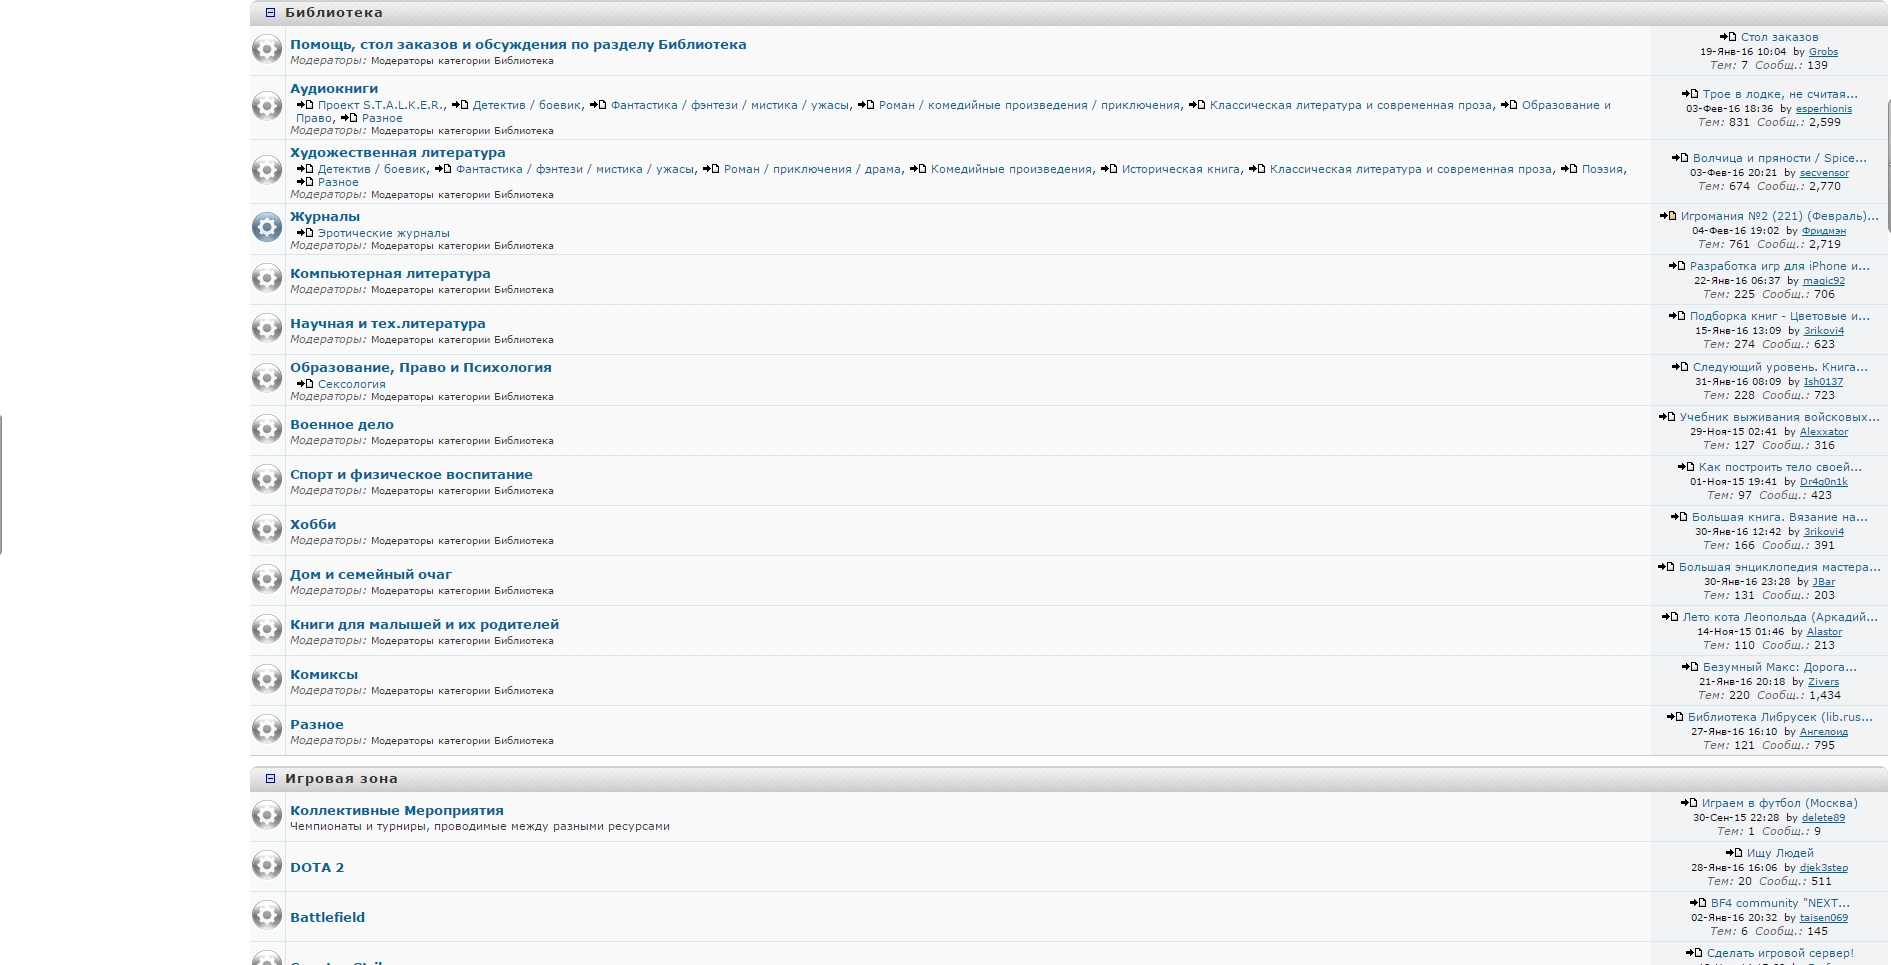Click the new-posts icon beside Журналы
1891x965 pixels.
tap(266, 227)
